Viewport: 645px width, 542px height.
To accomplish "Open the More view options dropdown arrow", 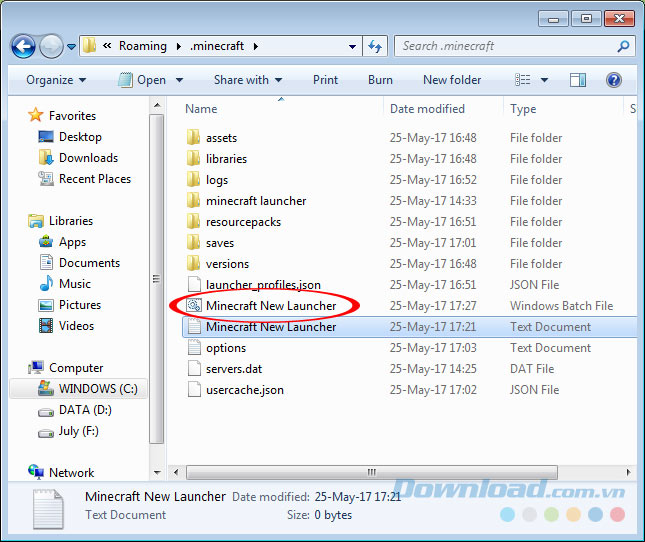I will point(544,80).
